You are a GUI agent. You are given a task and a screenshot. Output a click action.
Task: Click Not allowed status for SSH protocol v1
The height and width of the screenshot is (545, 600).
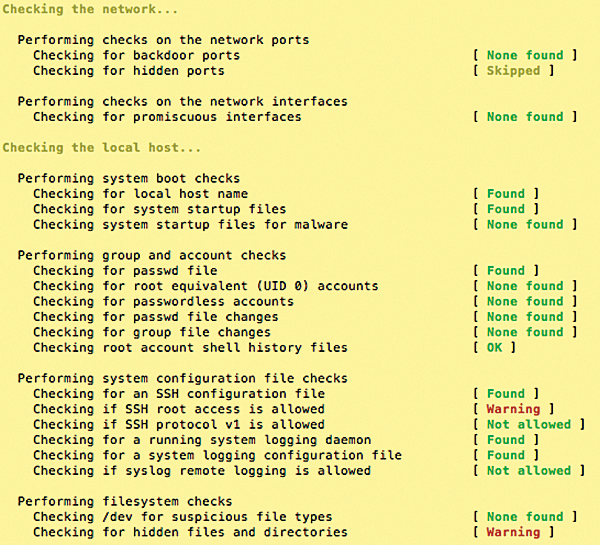click(528, 424)
